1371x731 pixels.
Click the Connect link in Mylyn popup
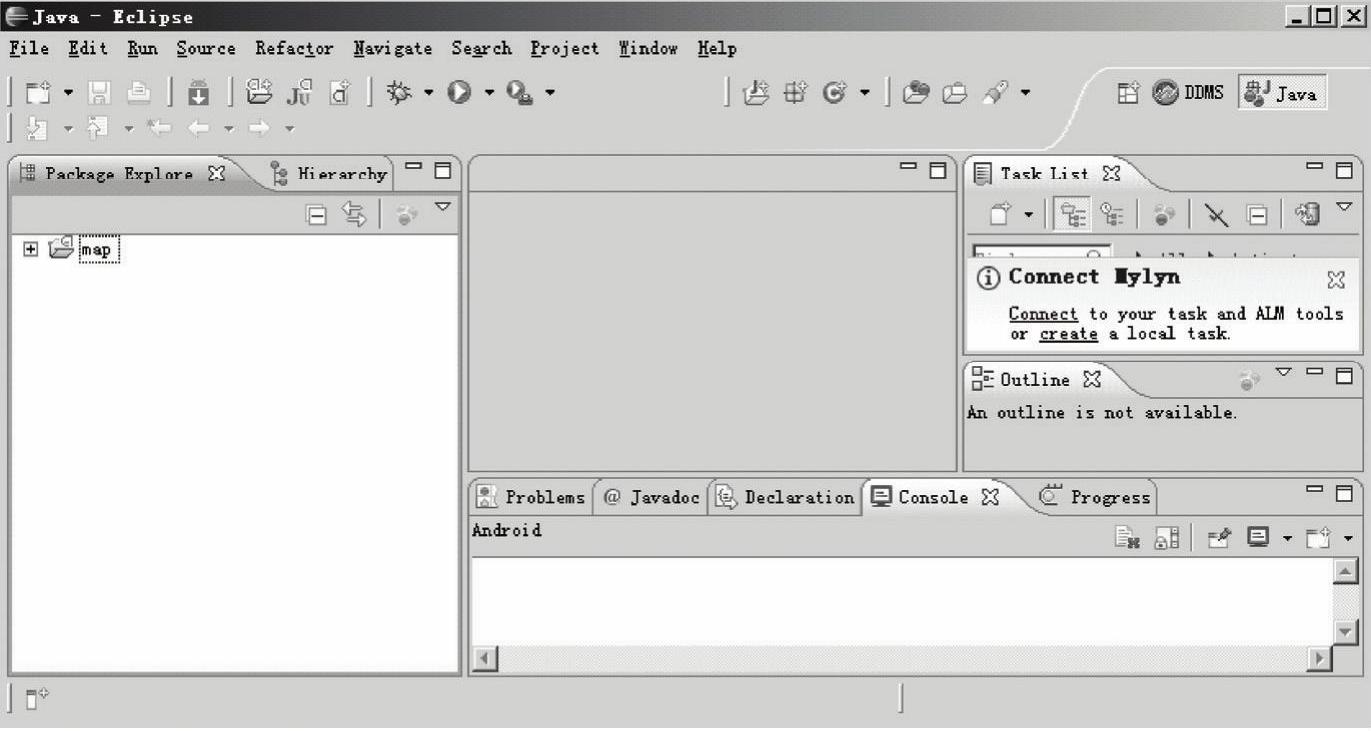point(1043,314)
